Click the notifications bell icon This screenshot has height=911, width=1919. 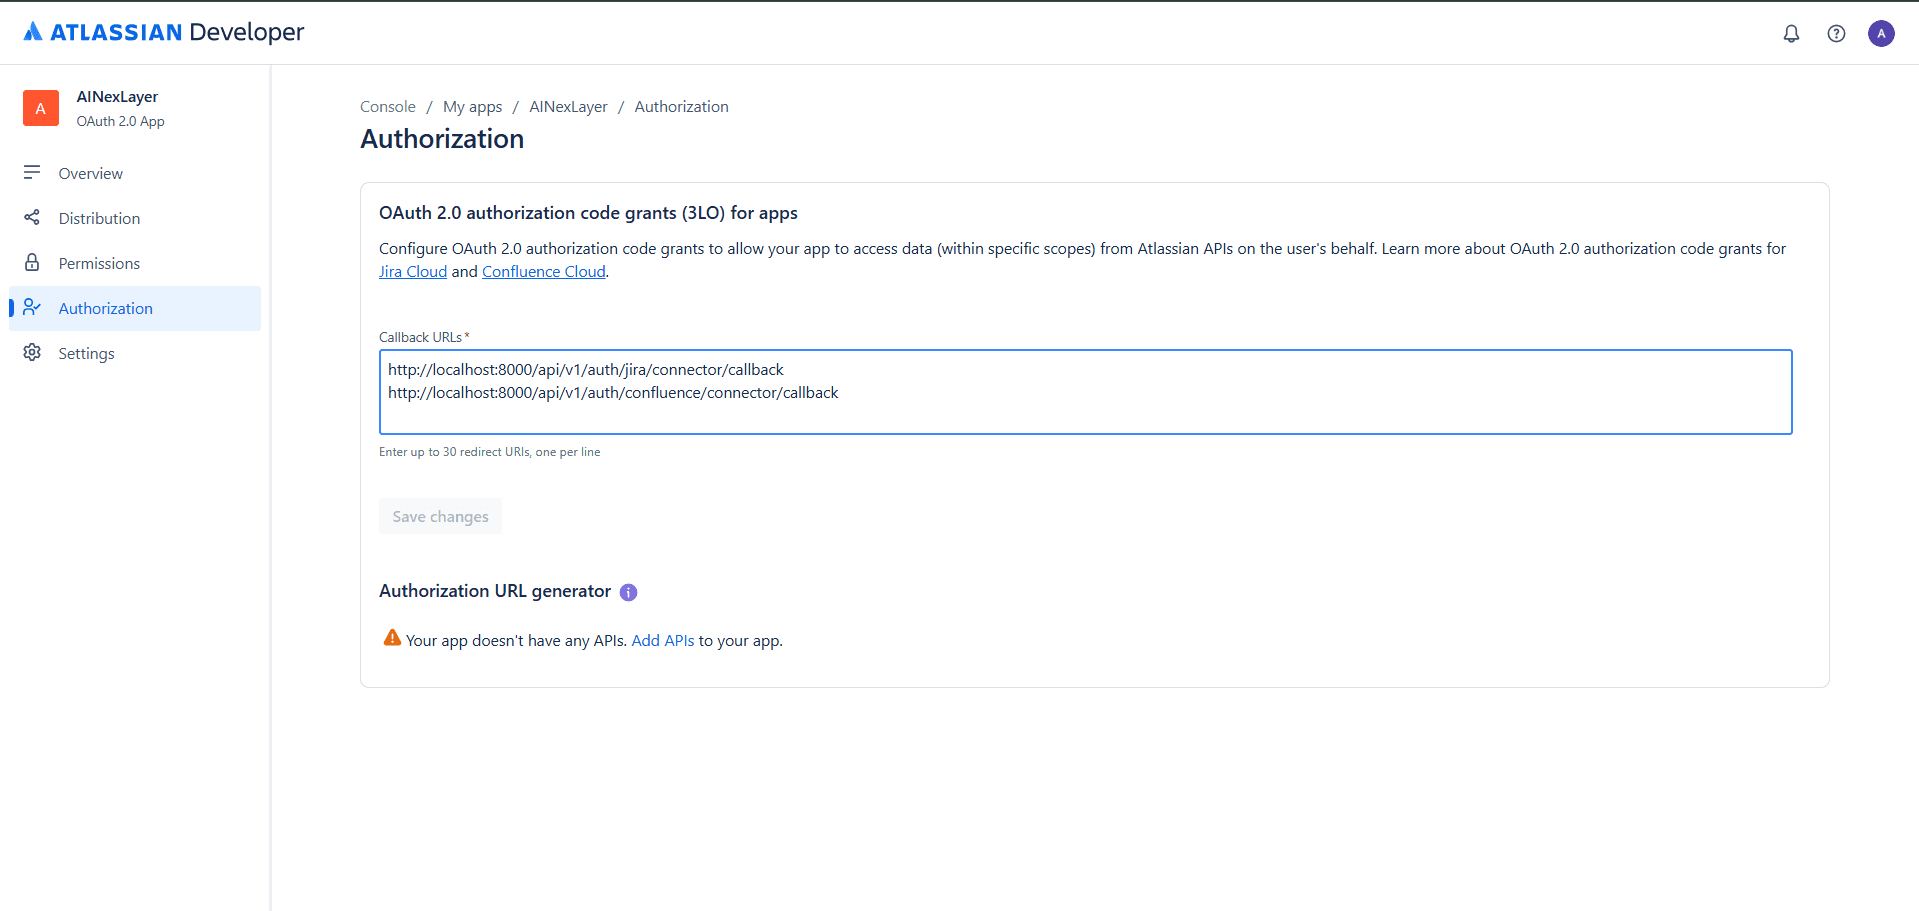[x=1790, y=32]
